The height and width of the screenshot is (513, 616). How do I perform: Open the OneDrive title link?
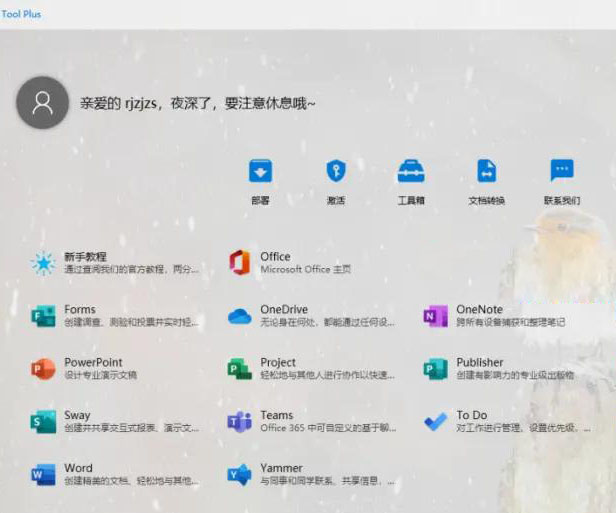[284, 310]
